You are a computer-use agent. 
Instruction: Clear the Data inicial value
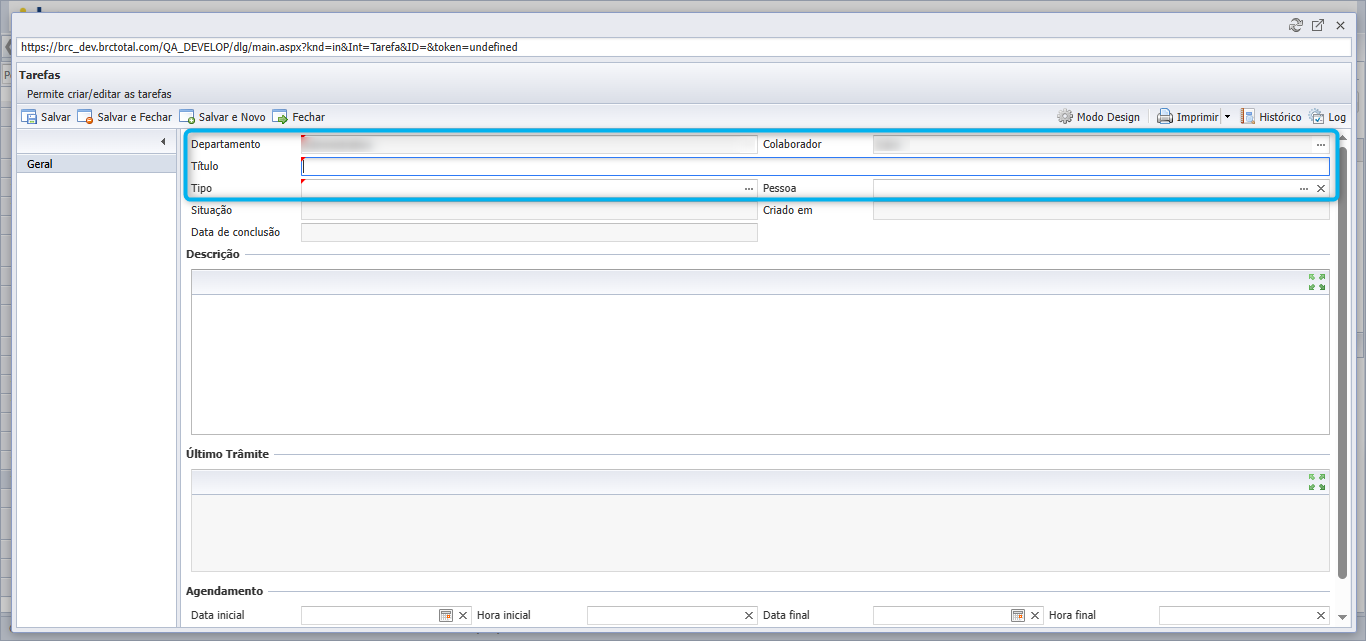tap(463, 616)
